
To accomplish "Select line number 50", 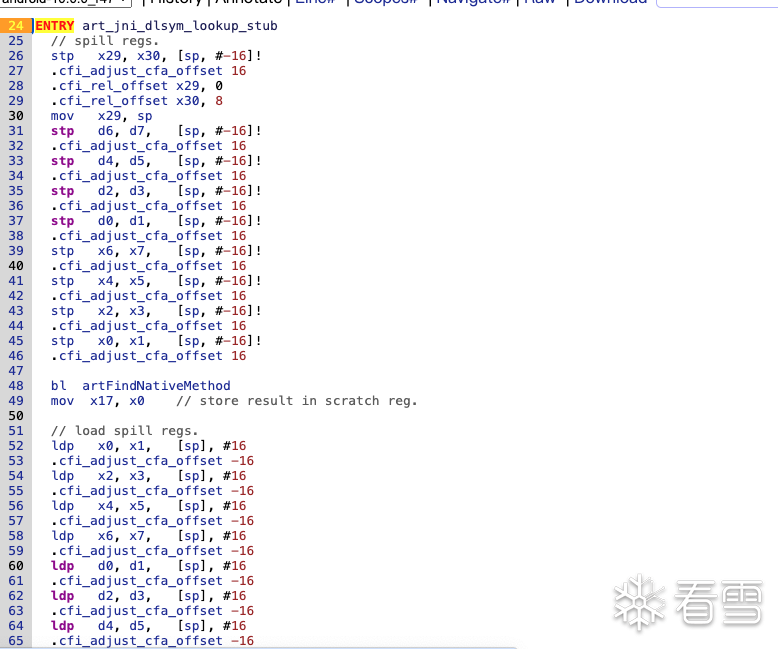I will tap(16, 415).
